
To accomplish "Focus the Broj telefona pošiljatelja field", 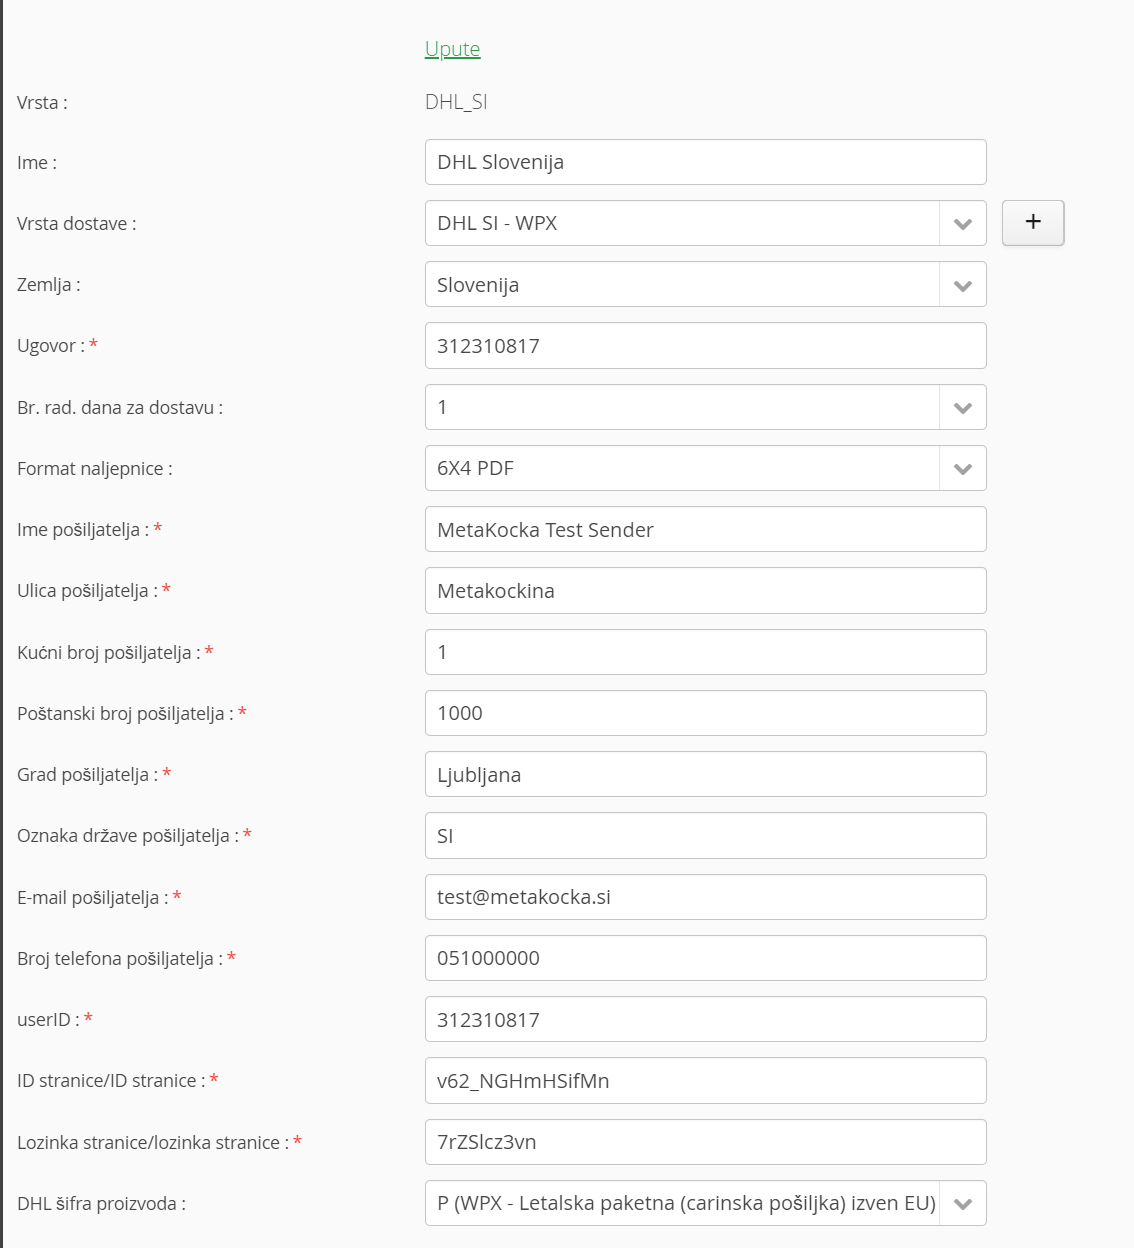I will click(x=705, y=958).
